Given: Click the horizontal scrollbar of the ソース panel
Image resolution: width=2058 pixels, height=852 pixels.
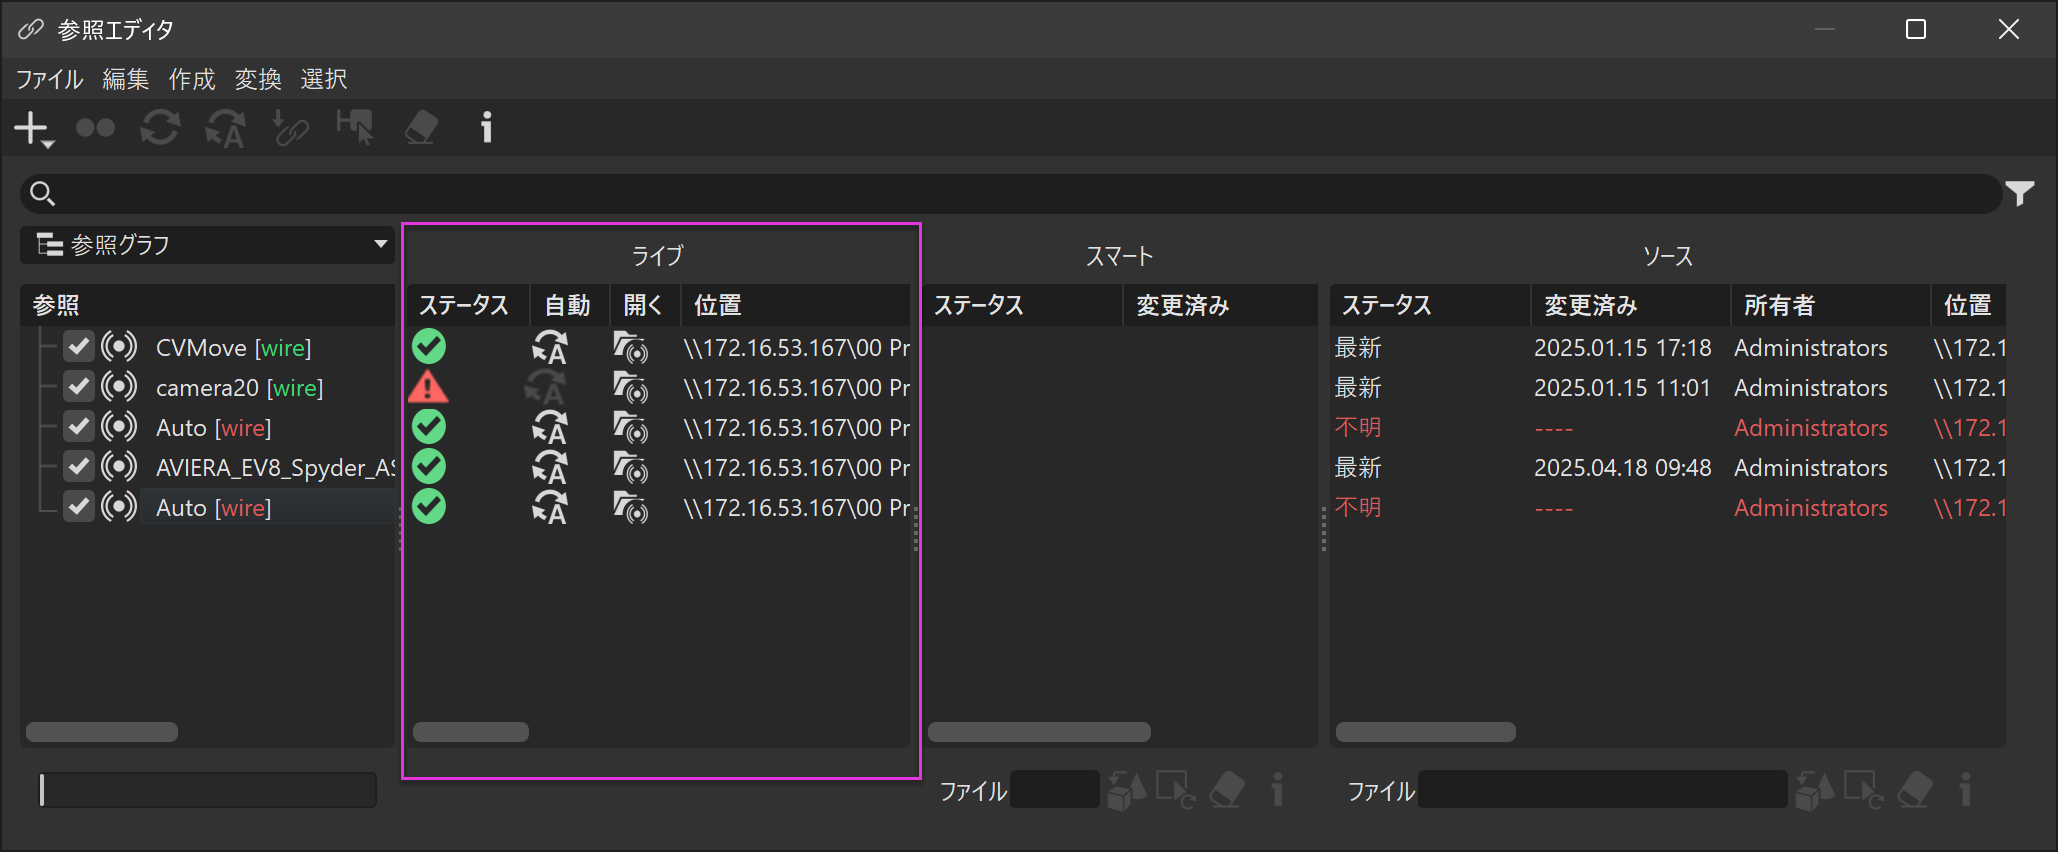Looking at the screenshot, I should [x=1426, y=732].
